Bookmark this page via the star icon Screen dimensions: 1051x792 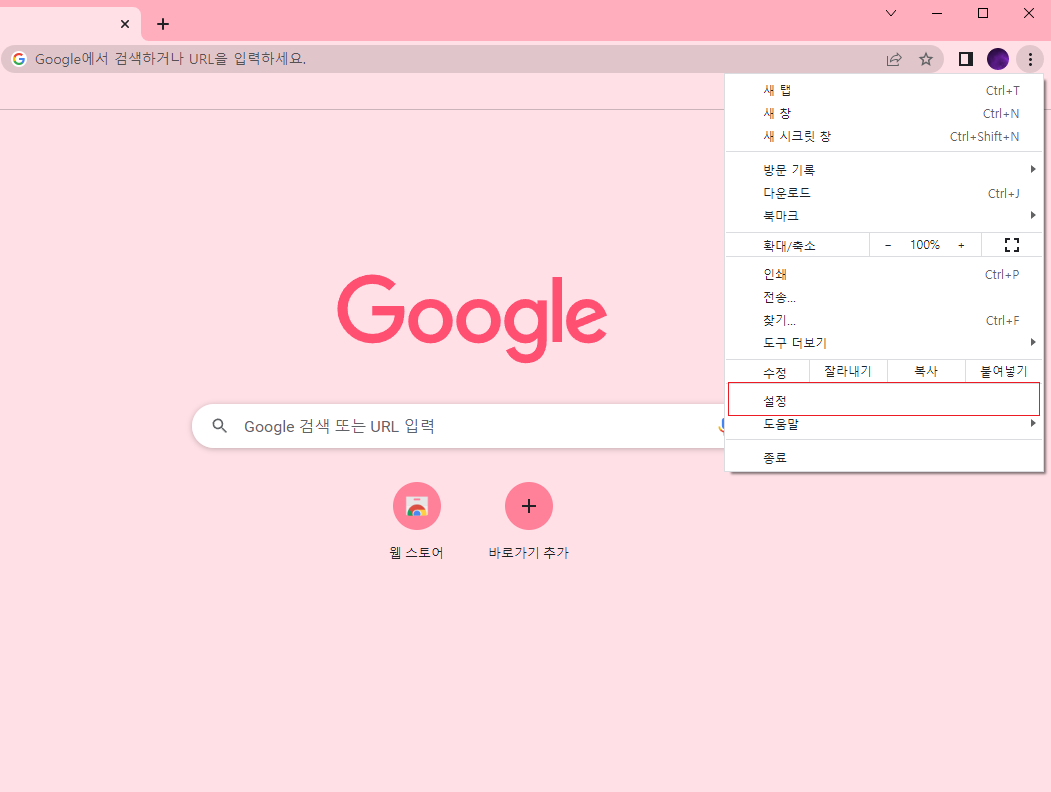926,59
